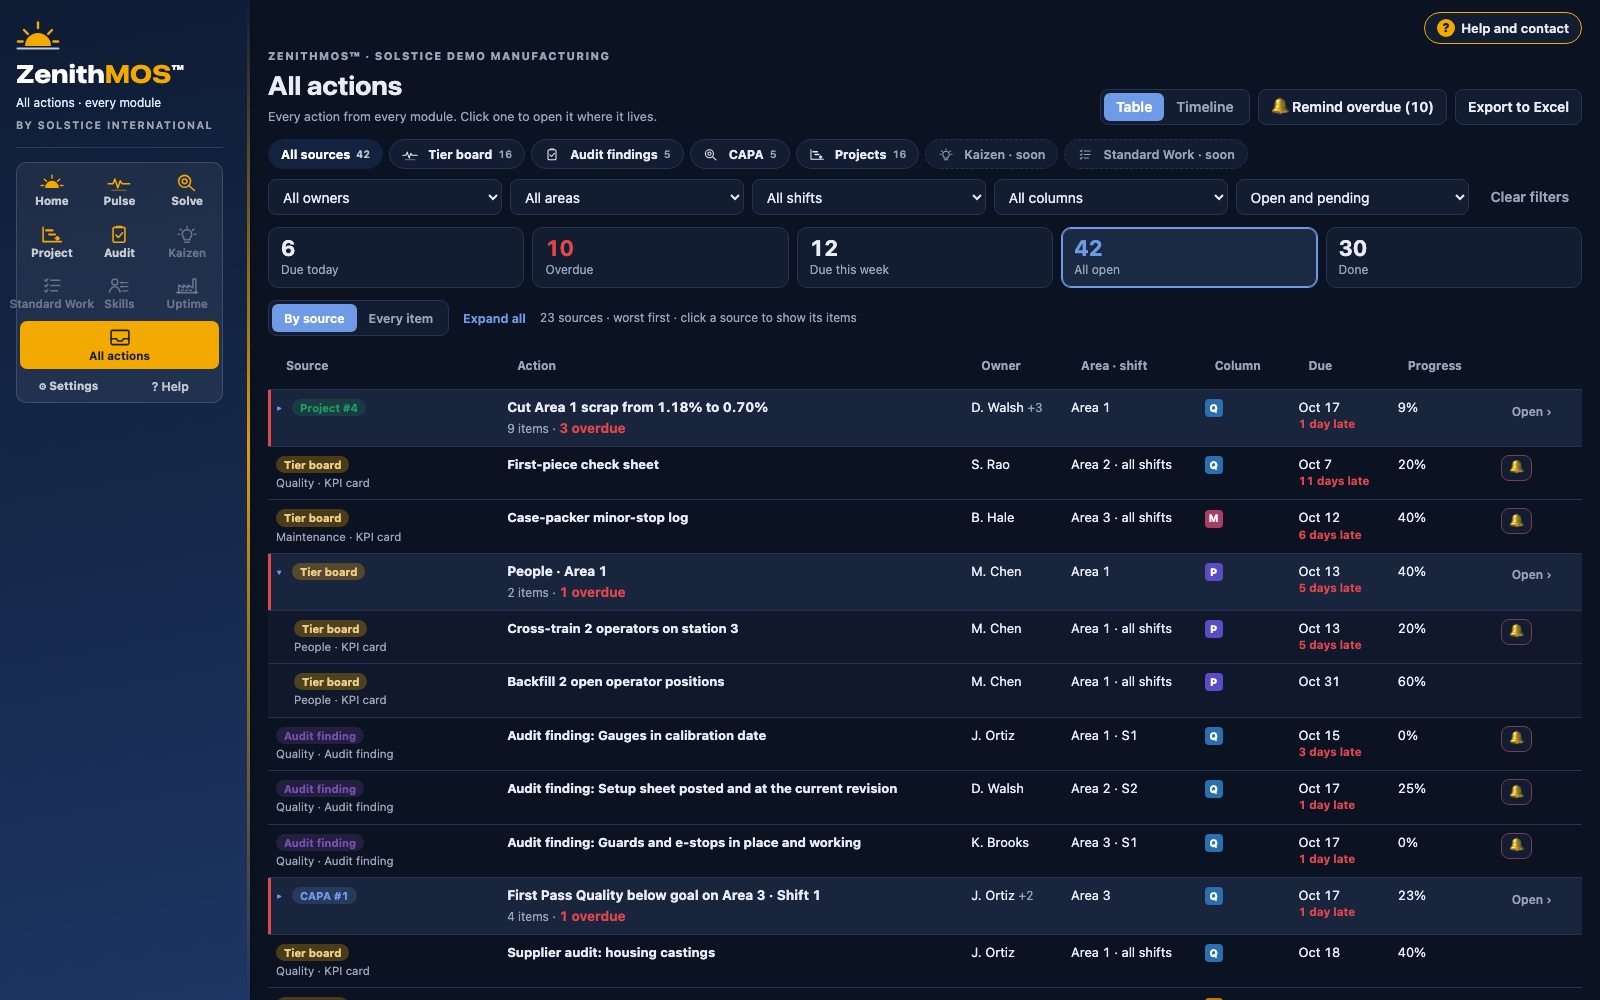Open the Open and pending status dropdown
The width and height of the screenshot is (1600, 1000).
tap(1352, 198)
